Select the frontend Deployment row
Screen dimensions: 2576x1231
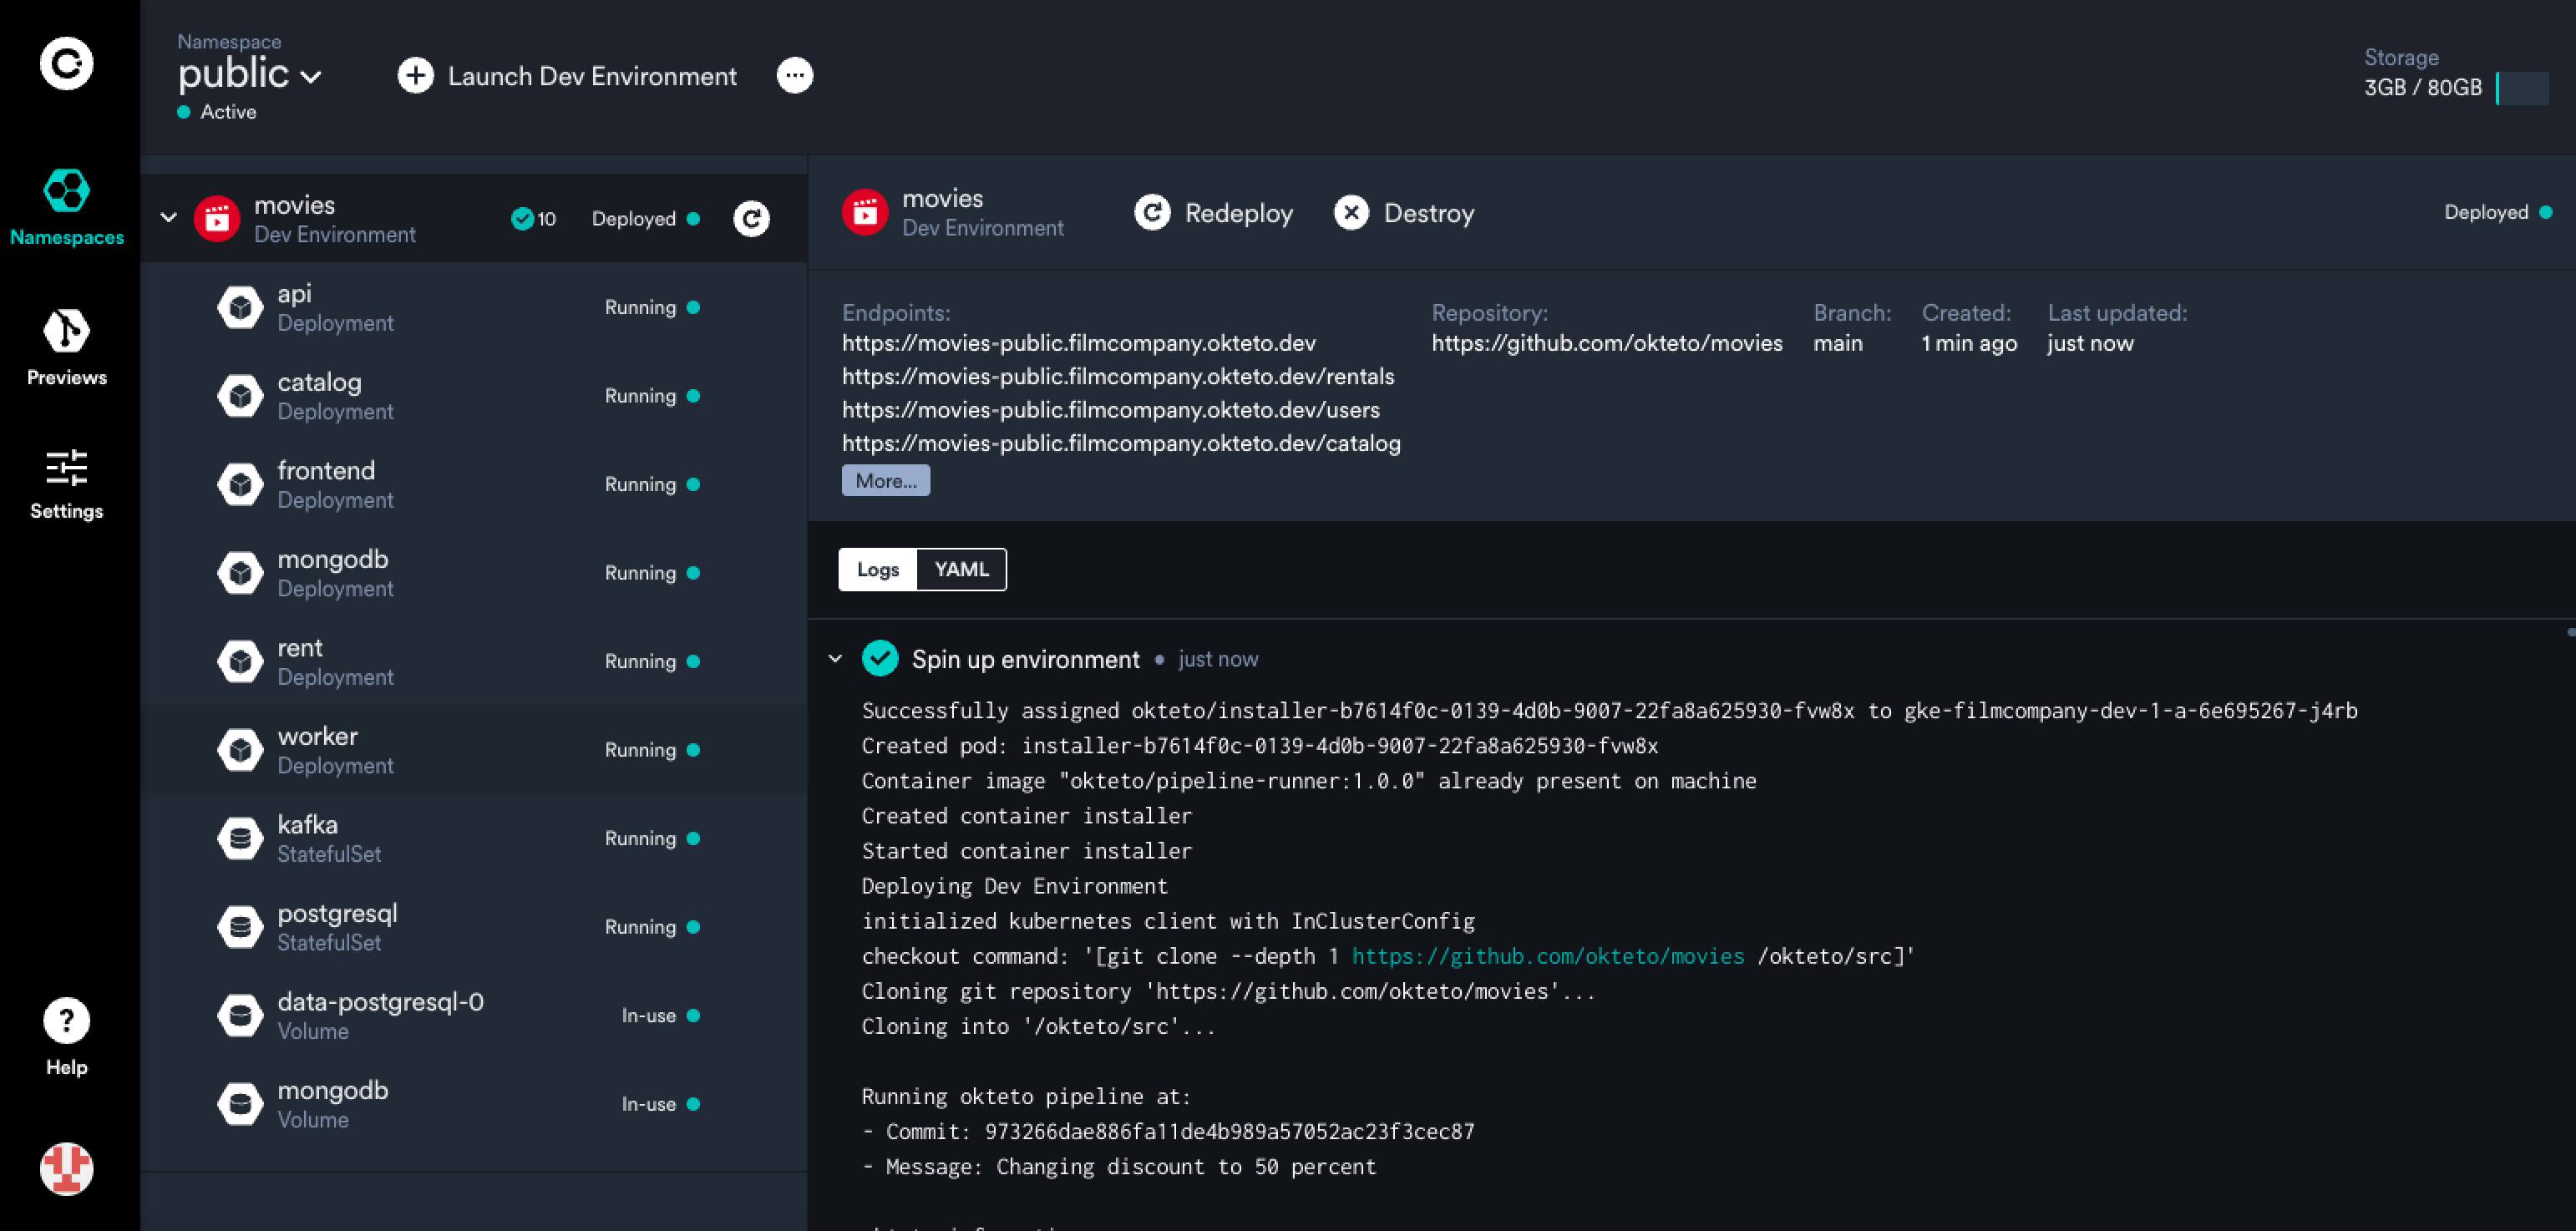(474, 484)
